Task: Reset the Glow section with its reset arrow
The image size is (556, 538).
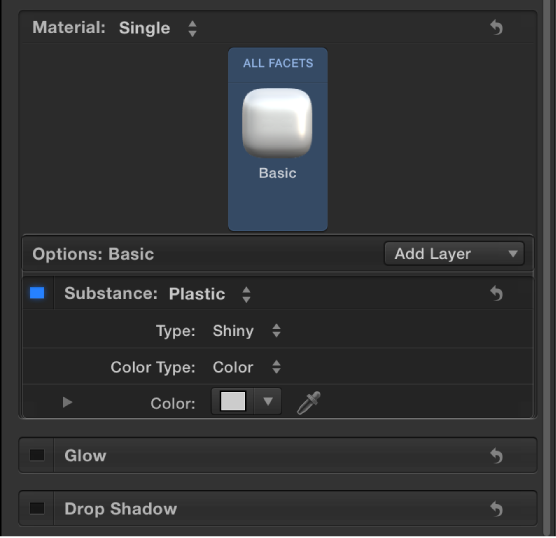Action: tap(496, 455)
